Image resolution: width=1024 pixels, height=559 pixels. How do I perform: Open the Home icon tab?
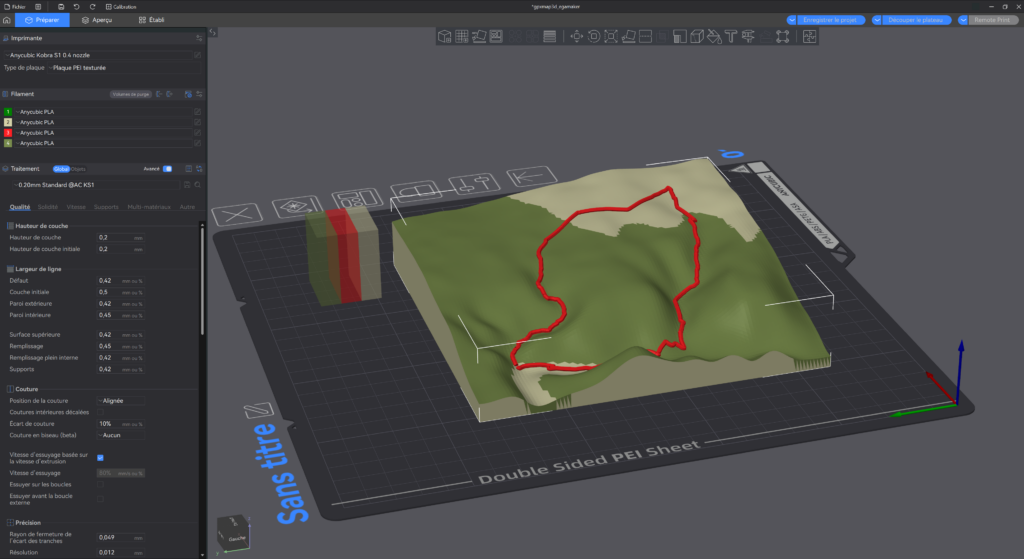(7, 20)
